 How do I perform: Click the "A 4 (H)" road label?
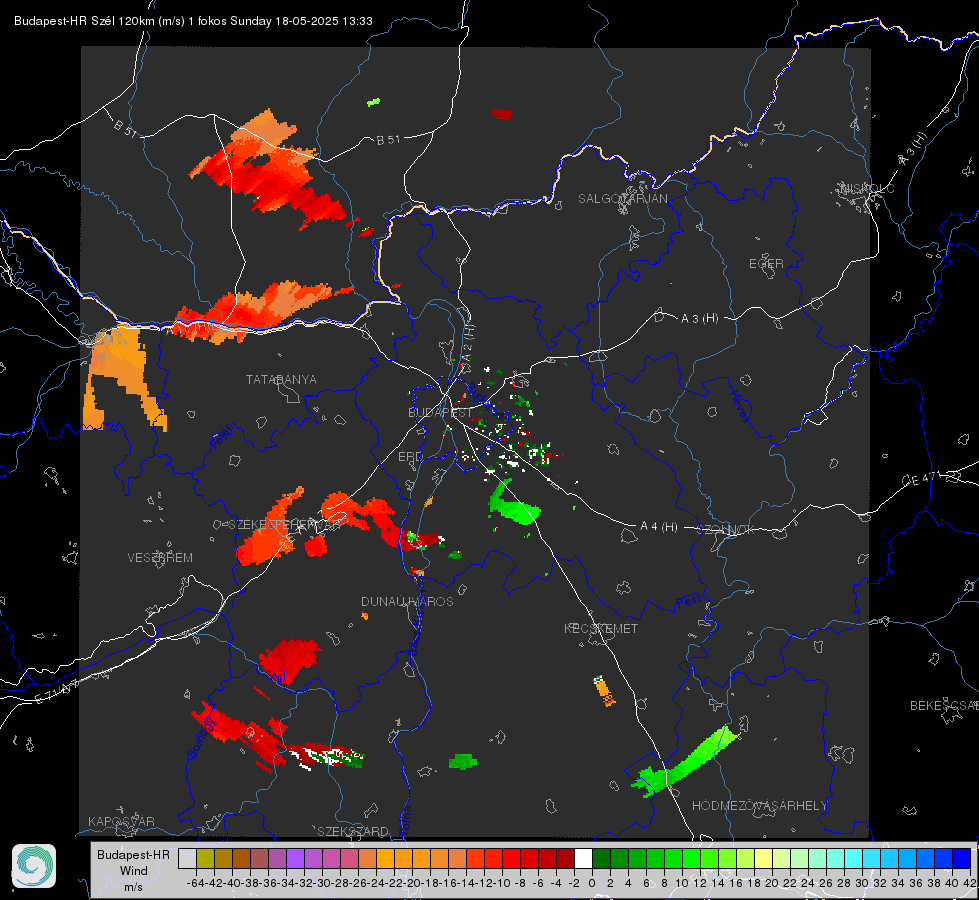click(659, 527)
